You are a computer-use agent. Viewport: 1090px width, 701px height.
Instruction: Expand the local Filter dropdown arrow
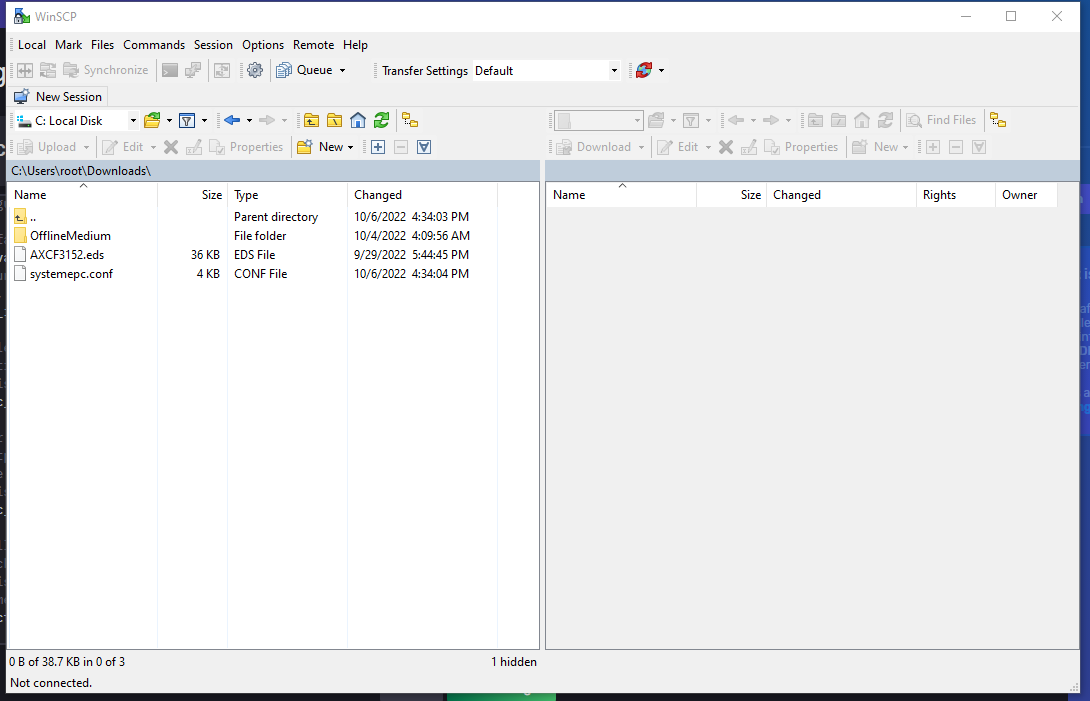pyautogui.click(x=204, y=121)
